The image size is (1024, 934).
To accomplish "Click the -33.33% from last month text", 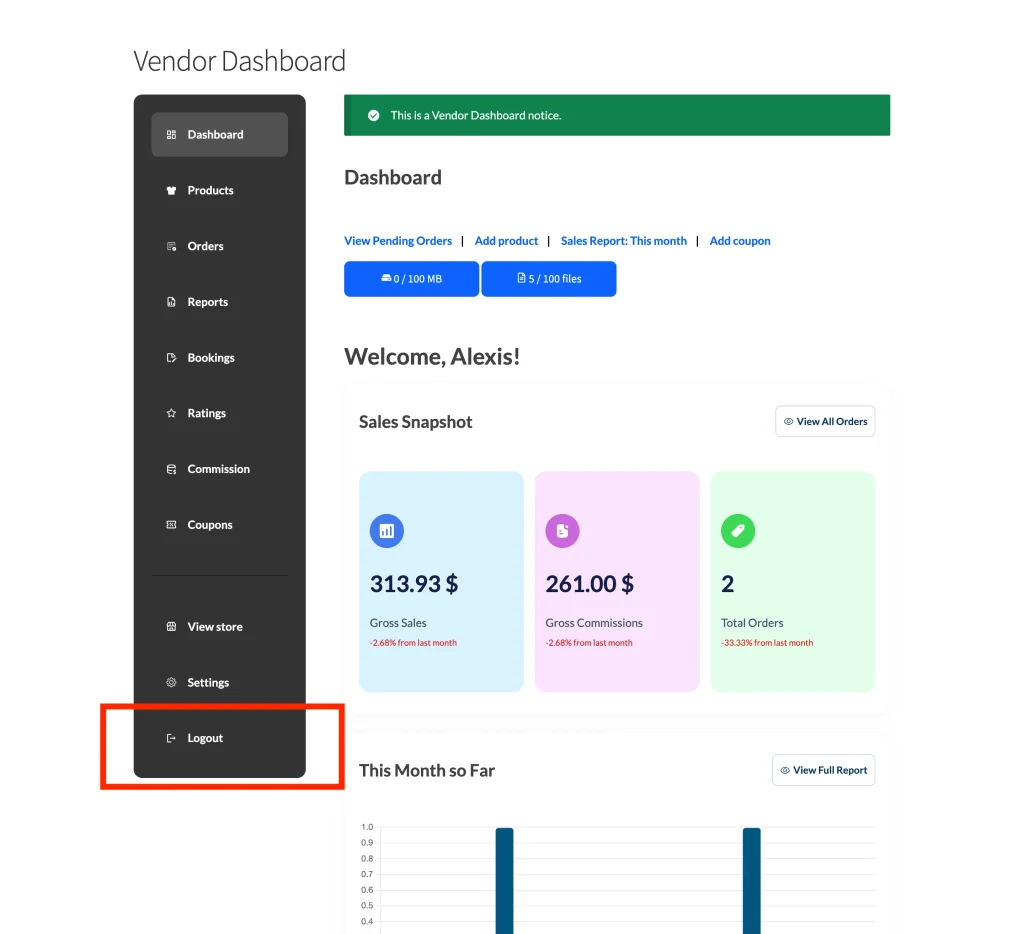I will pos(767,643).
